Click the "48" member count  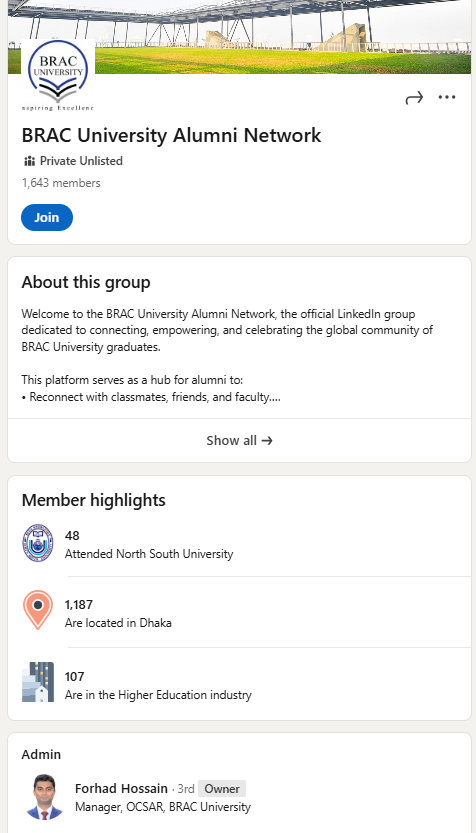[x=72, y=536]
